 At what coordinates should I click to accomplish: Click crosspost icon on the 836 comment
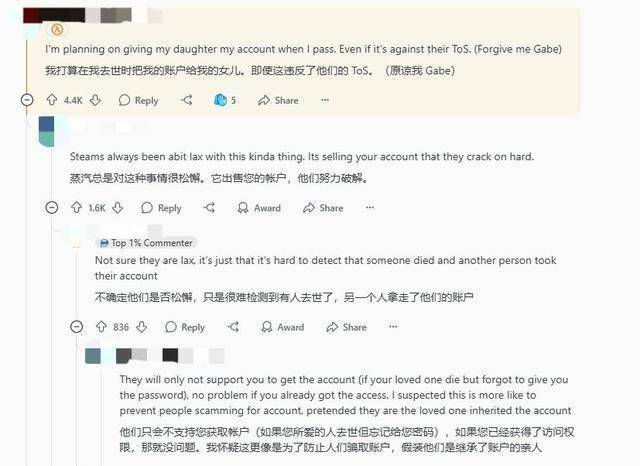233,327
